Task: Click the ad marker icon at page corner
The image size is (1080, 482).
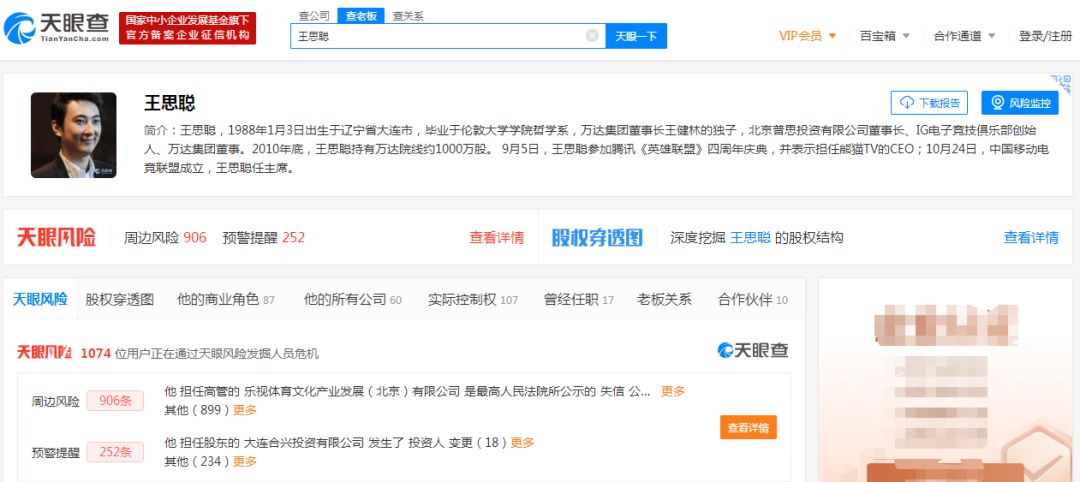Action: coord(1061,84)
